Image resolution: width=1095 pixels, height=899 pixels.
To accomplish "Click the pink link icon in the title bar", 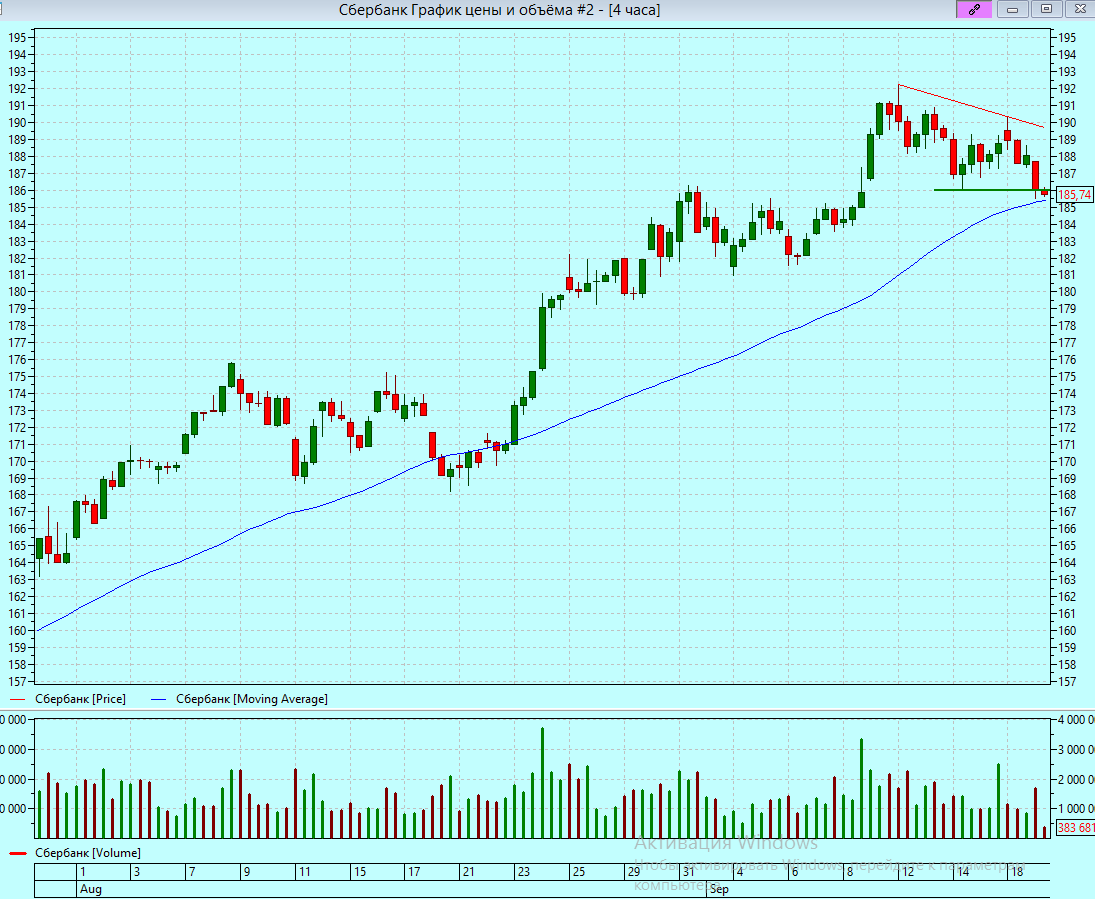I will (973, 9).
